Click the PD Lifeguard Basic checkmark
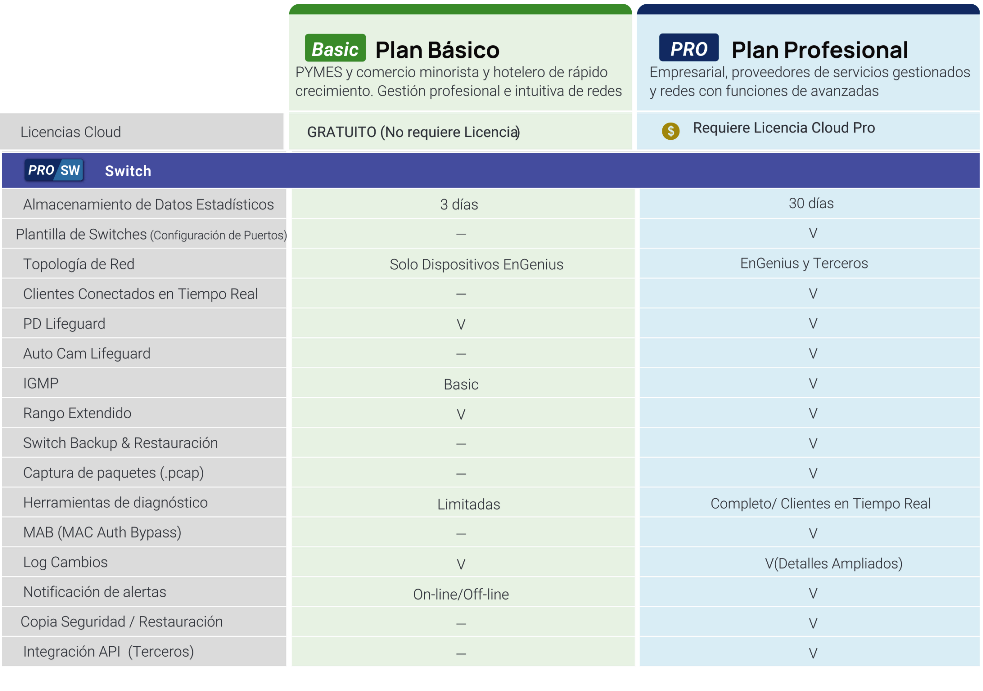The width and height of the screenshot is (983, 691). click(461, 324)
